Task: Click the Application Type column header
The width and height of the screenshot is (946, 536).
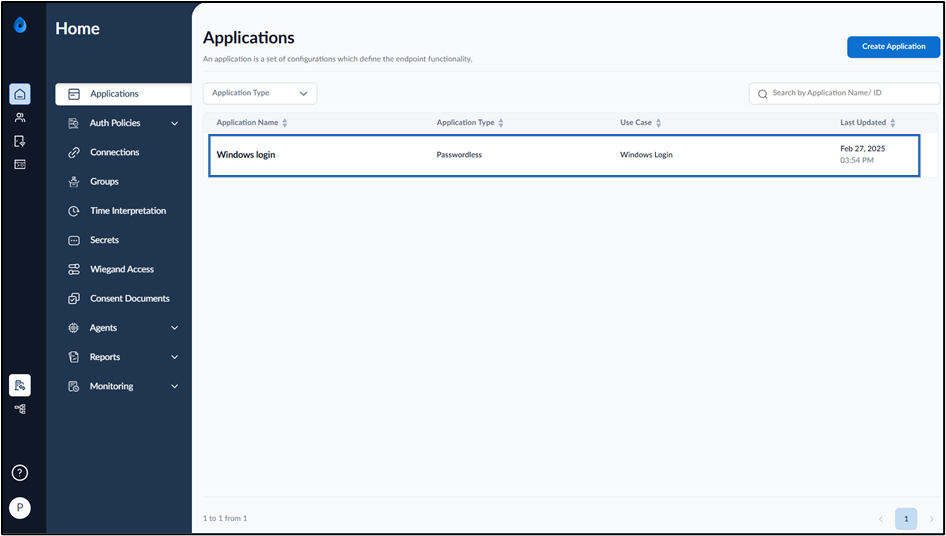Action: click(x=466, y=123)
